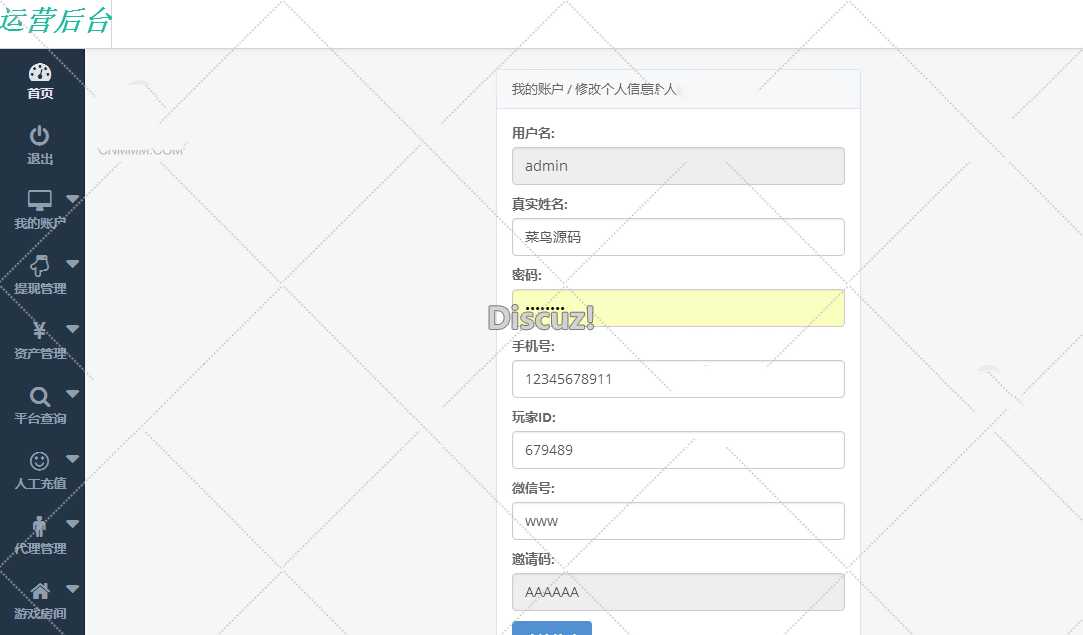Open the 平台查询 magnifier icon

pos(40,396)
